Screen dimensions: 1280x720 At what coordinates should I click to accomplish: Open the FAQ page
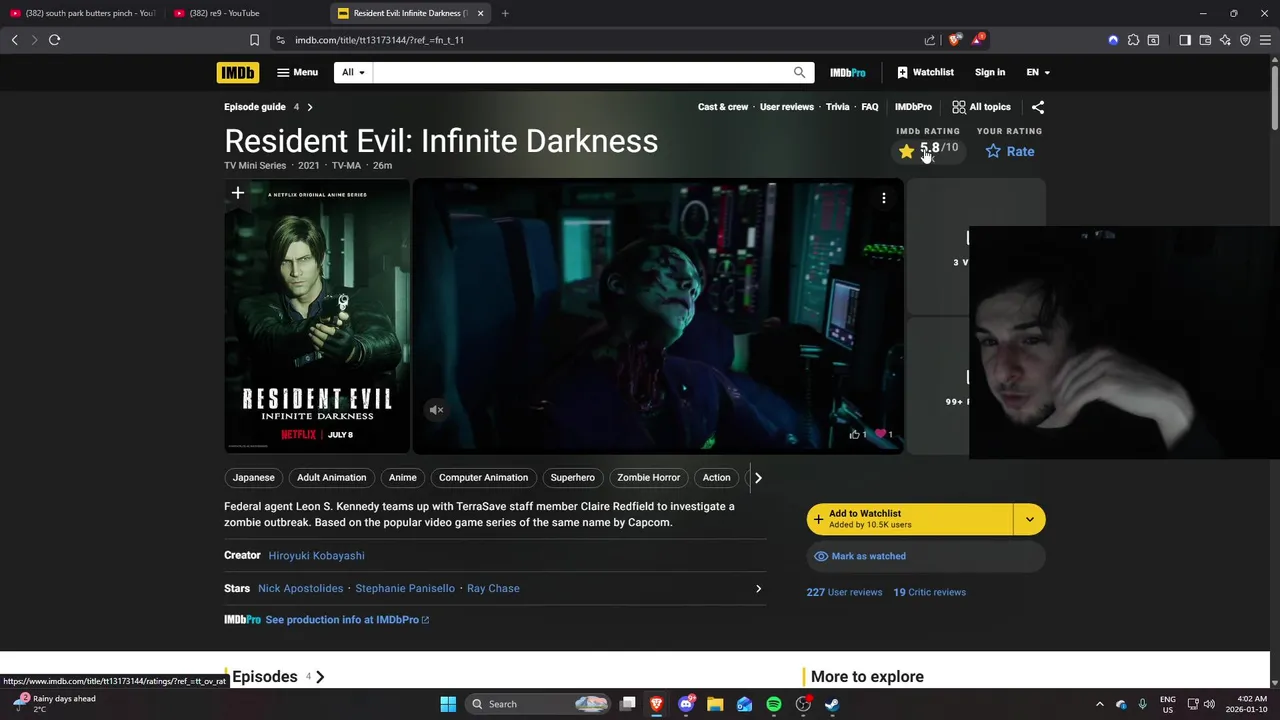click(x=870, y=107)
